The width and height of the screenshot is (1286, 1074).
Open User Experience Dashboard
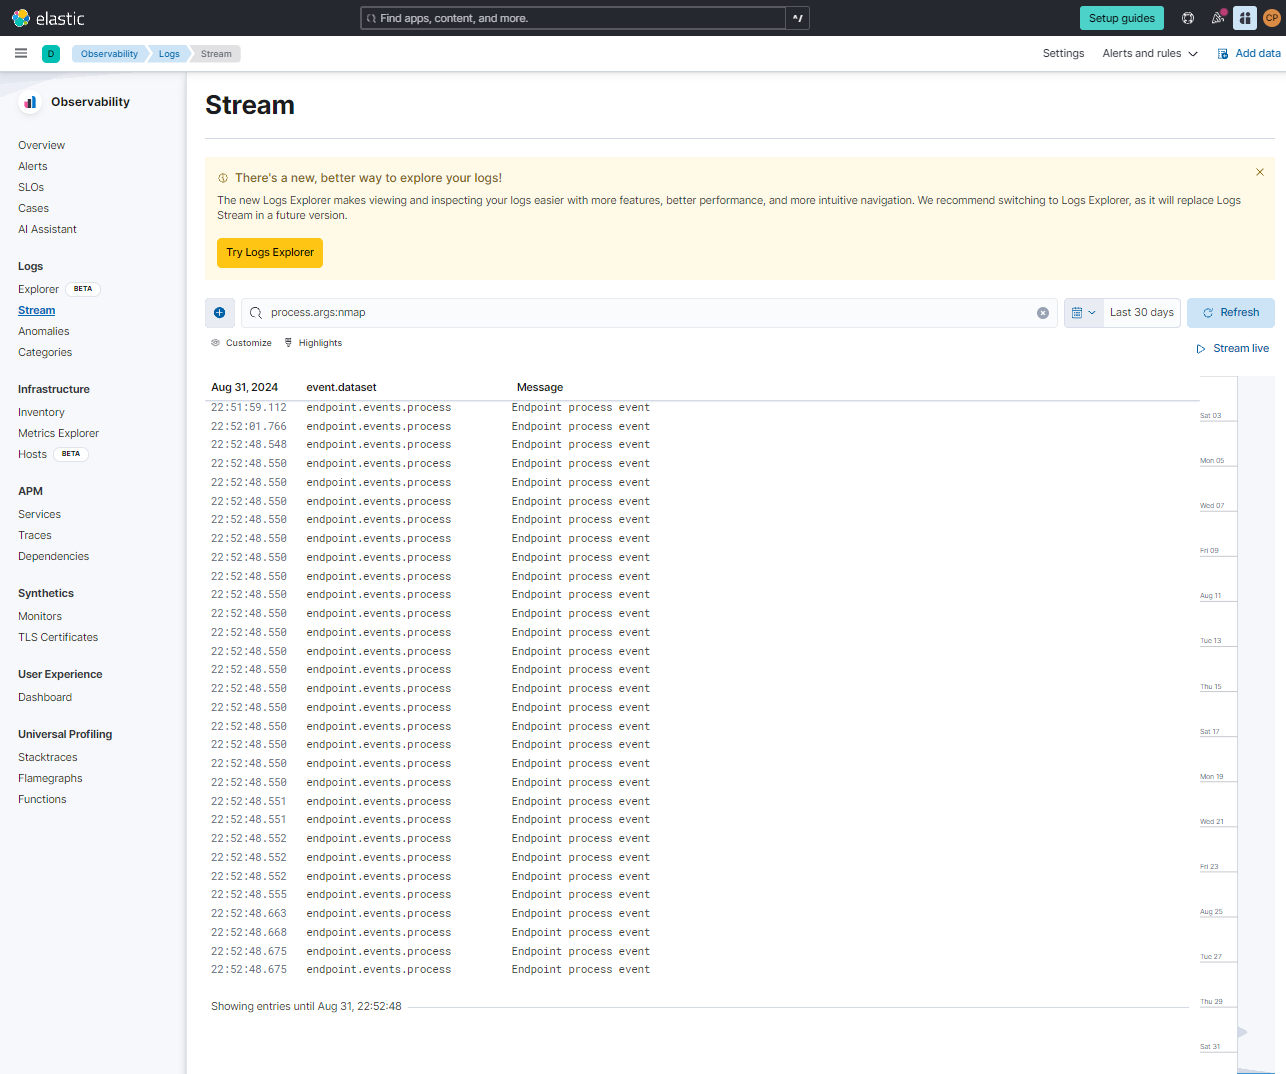tap(45, 698)
